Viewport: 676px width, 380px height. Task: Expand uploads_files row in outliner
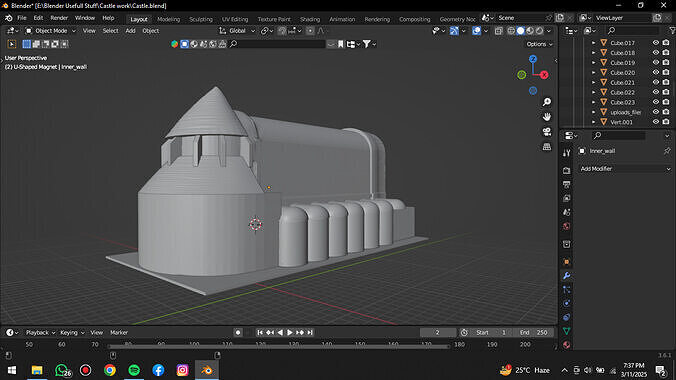point(593,112)
